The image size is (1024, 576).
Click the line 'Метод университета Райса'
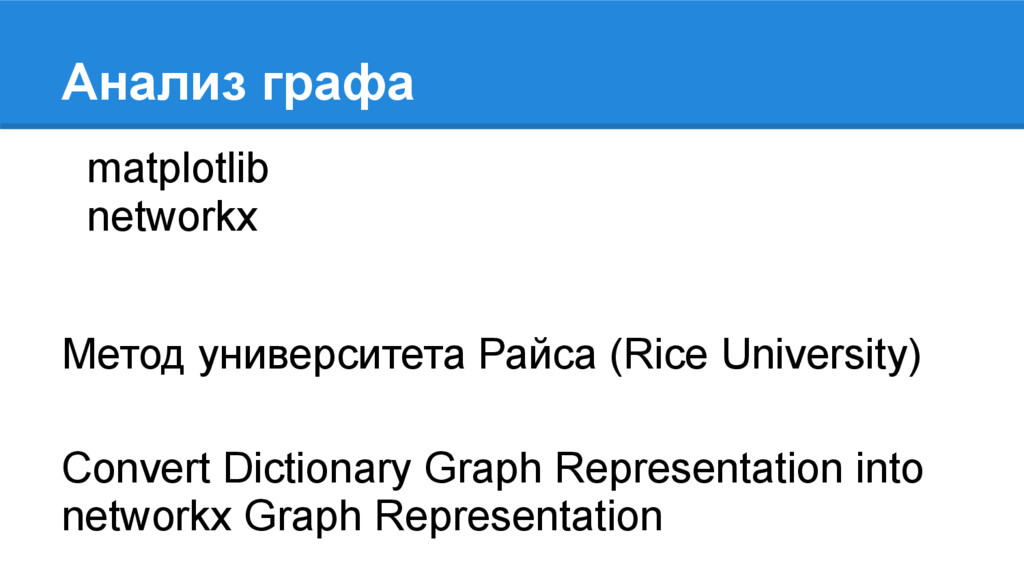[328, 355]
